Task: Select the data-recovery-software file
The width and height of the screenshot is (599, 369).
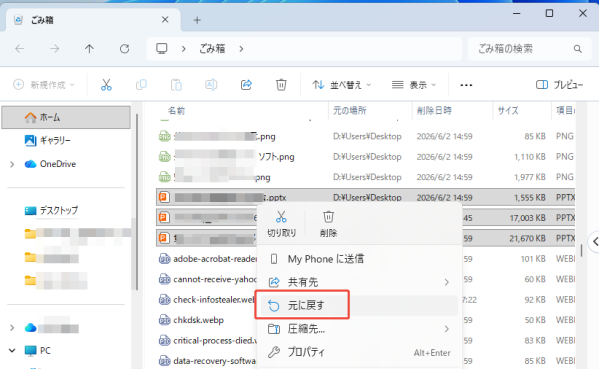Action: click(x=214, y=361)
